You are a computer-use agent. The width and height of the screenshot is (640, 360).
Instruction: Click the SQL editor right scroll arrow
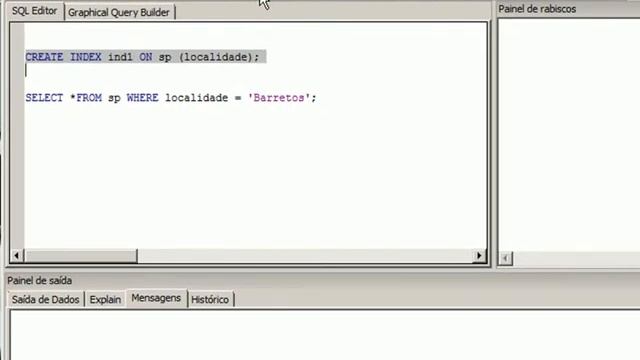point(479,256)
